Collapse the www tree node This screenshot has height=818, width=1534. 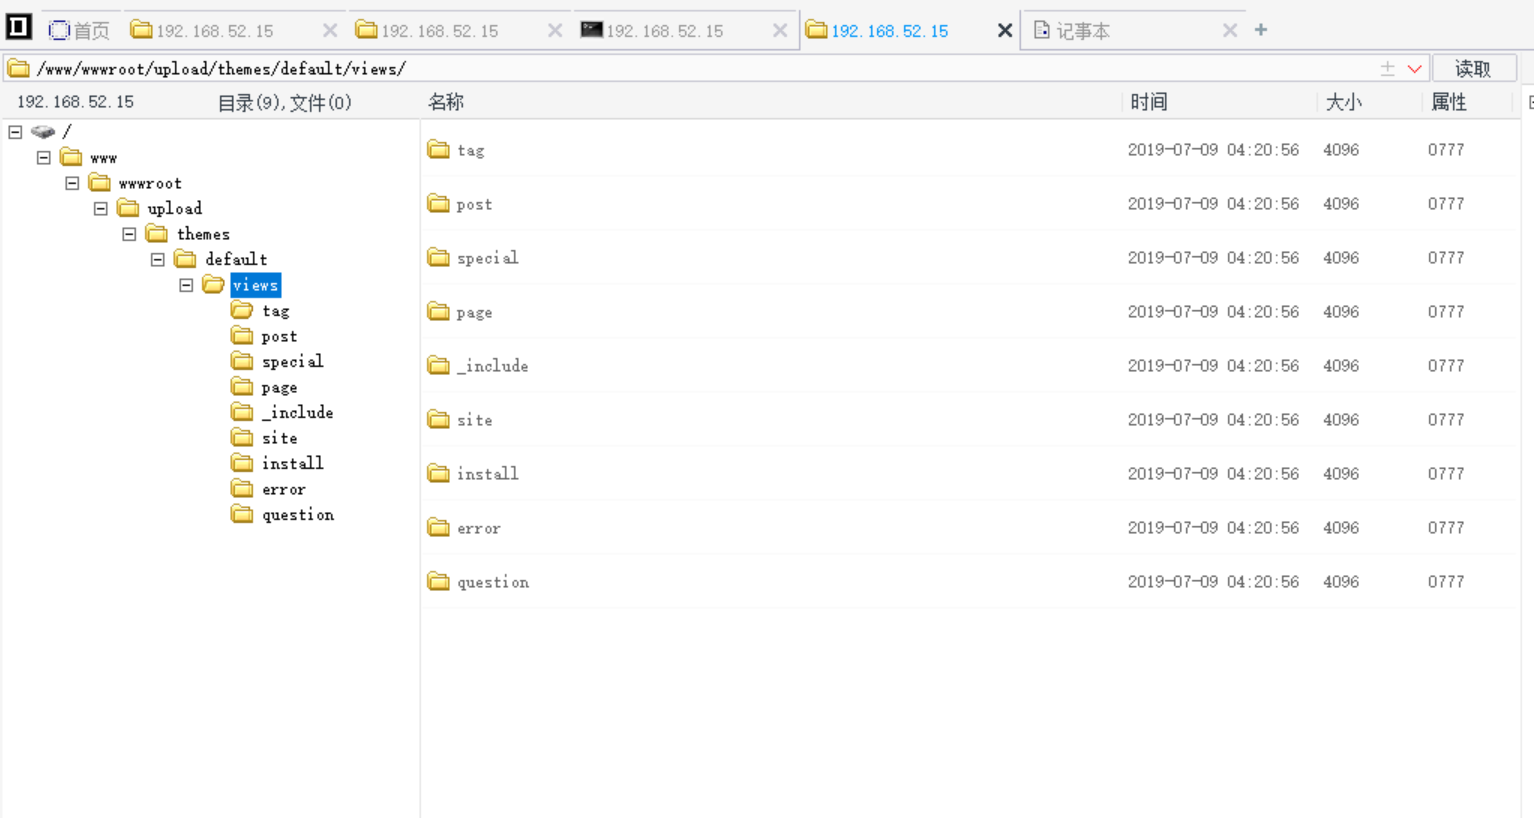(44, 158)
